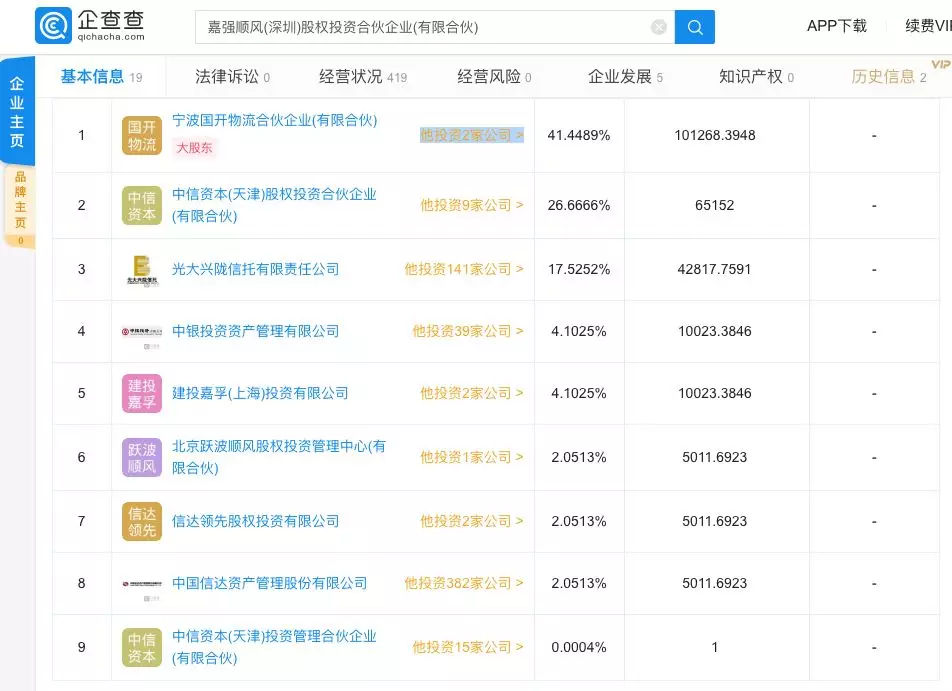The width and height of the screenshot is (952, 691).
Task: Open 光大兴陇信托有限责任公司 link
Action: point(255,269)
